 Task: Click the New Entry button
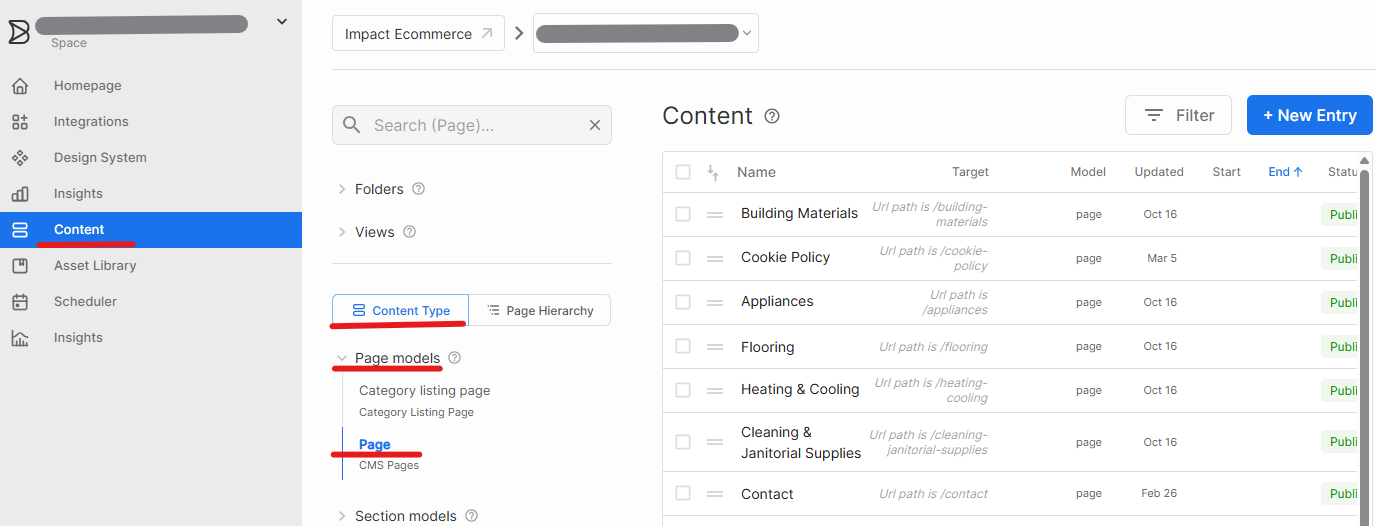1309,115
